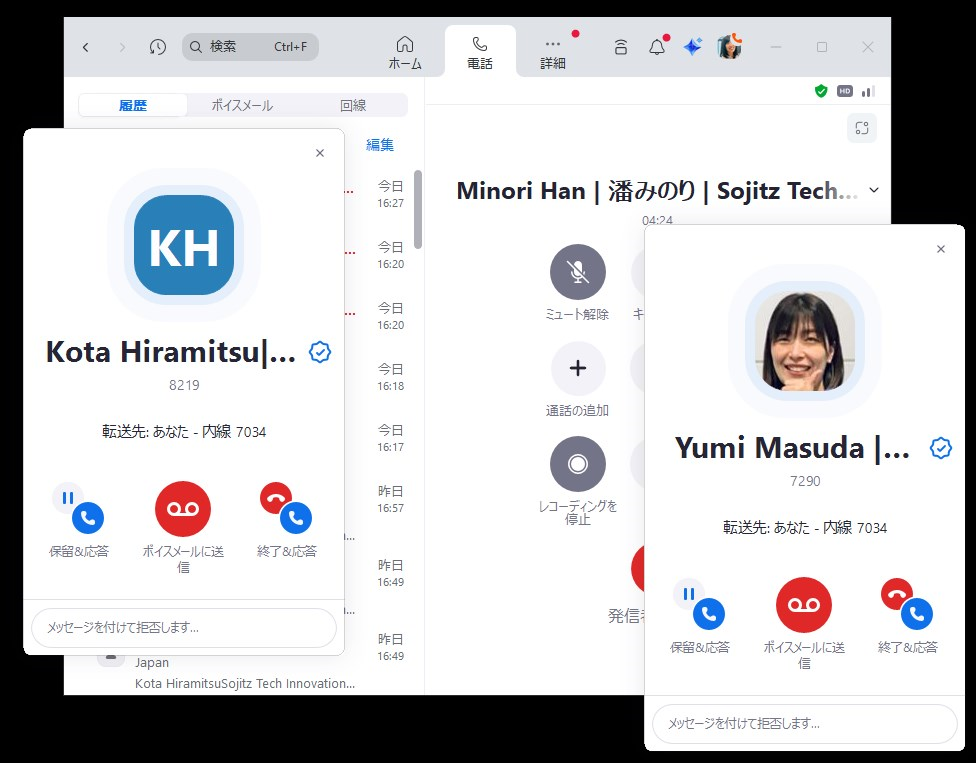The width and height of the screenshot is (976, 763).
Task: Click 終了&応答 in Kota Hiramitsu popup
Action: click(x=287, y=510)
